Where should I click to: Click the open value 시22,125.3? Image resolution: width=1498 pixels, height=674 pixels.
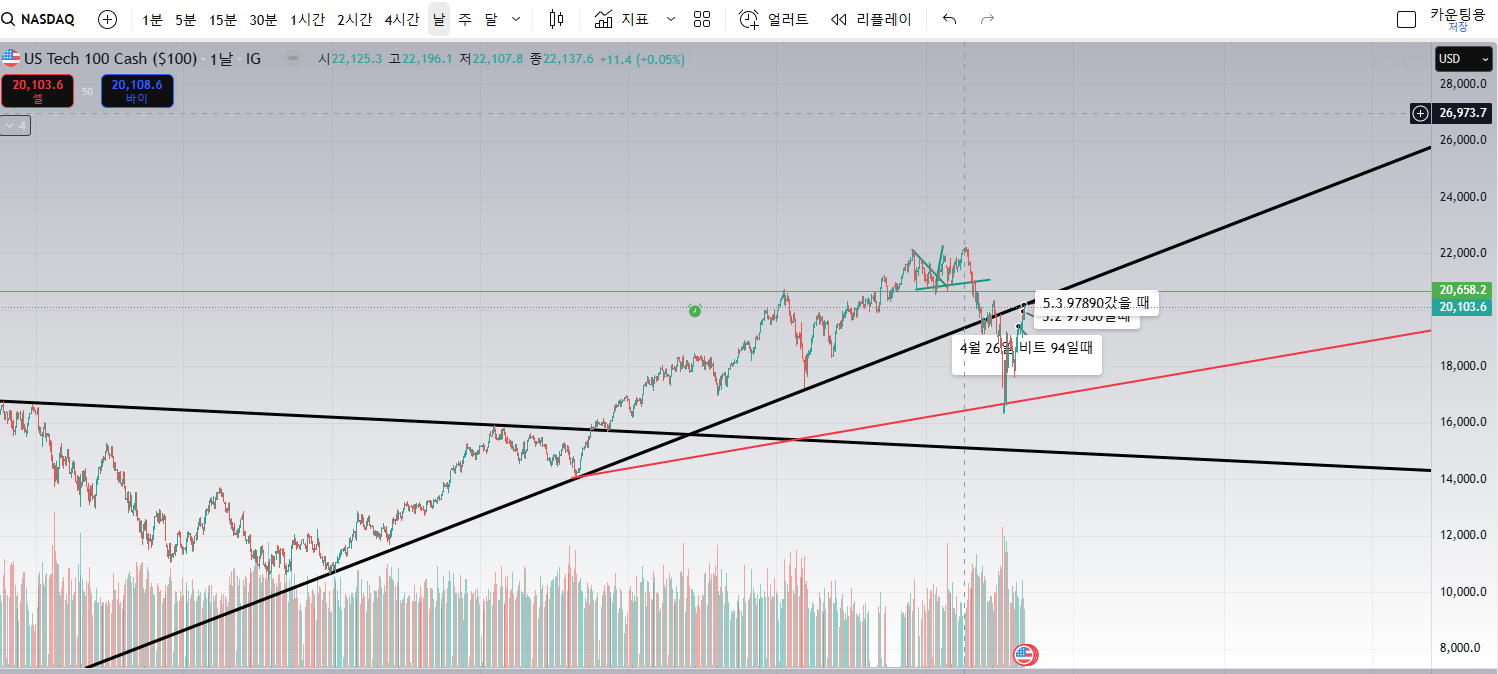(350, 59)
